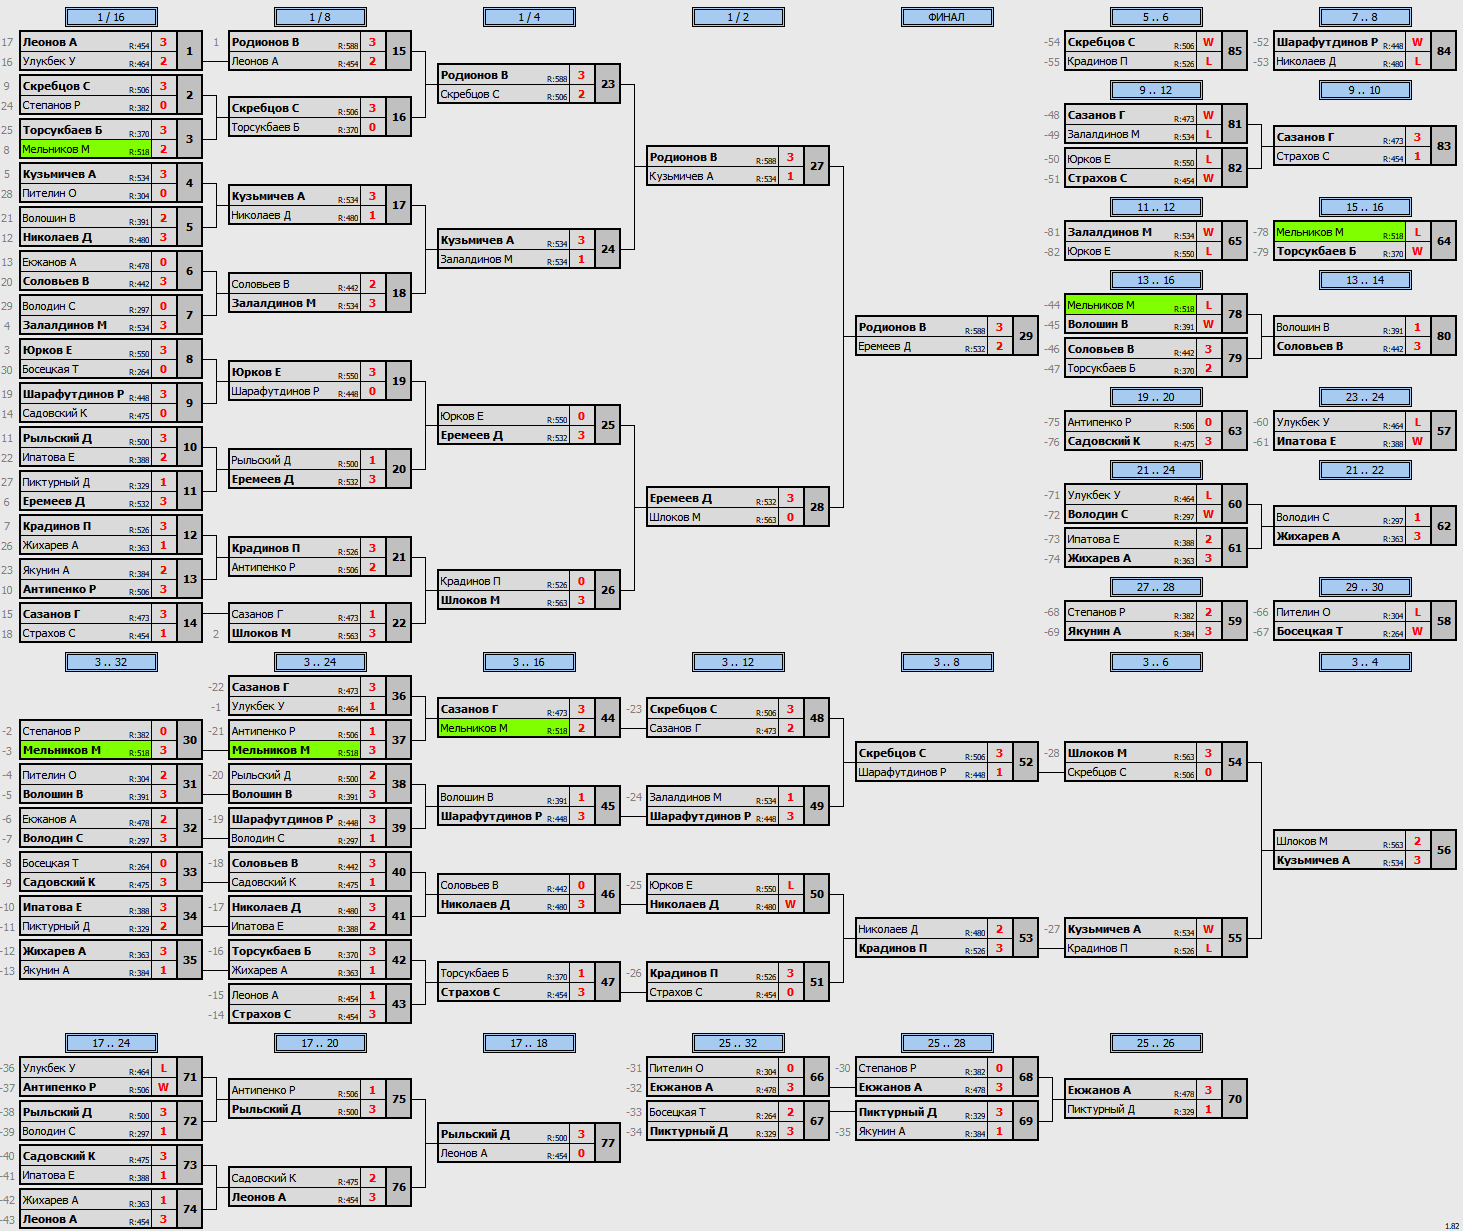Click the '17 .. 24' bracket header
The image size is (1463, 1231).
(111, 1043)
